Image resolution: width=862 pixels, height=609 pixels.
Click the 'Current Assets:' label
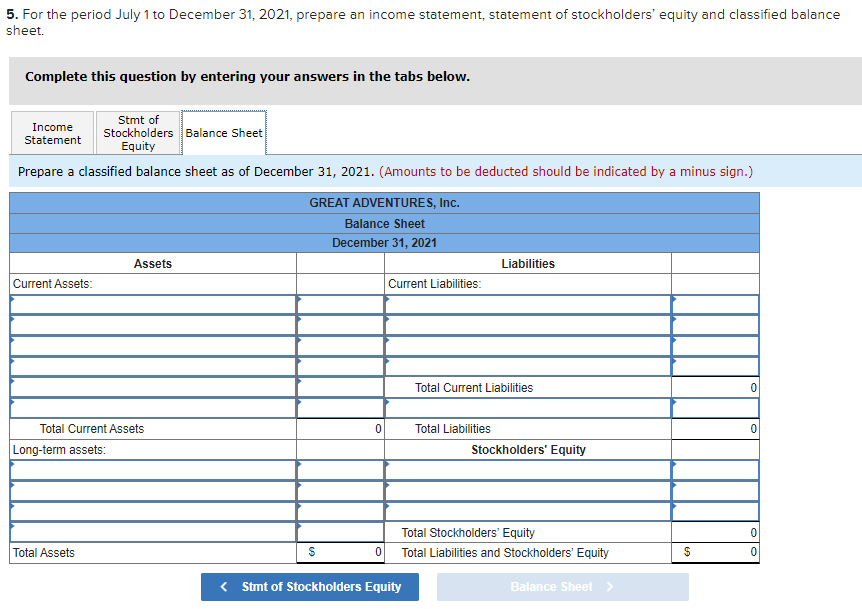click(52, 284)
